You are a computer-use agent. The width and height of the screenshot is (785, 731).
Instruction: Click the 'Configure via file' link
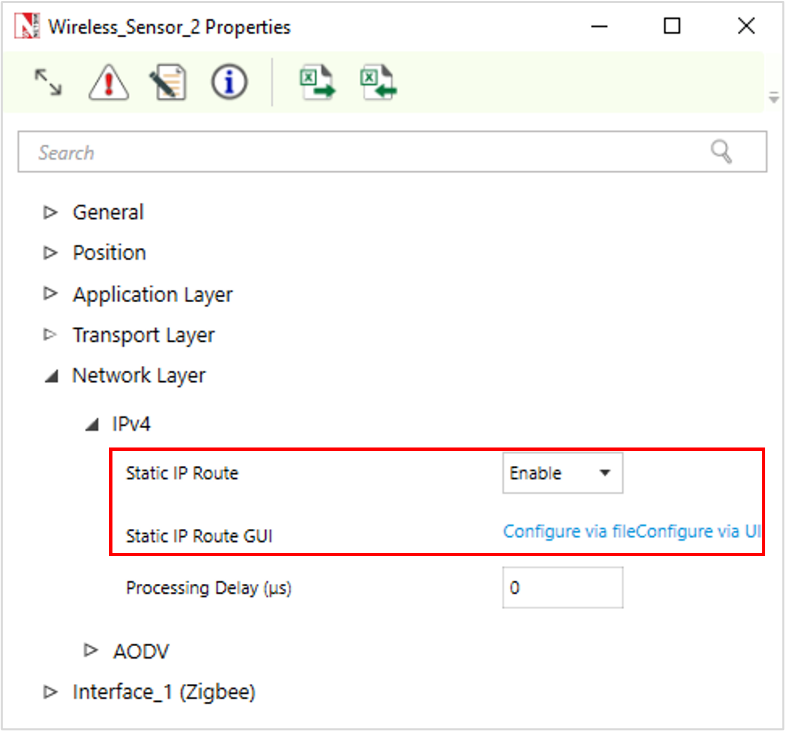pos(556,531)
